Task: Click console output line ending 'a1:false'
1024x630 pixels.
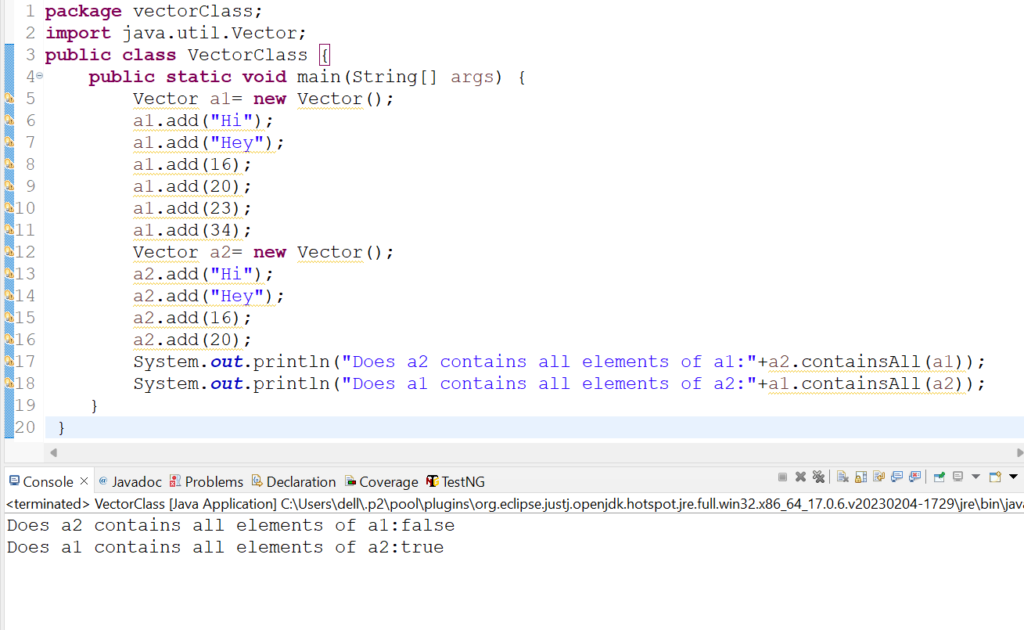Action: click(231, 526)
